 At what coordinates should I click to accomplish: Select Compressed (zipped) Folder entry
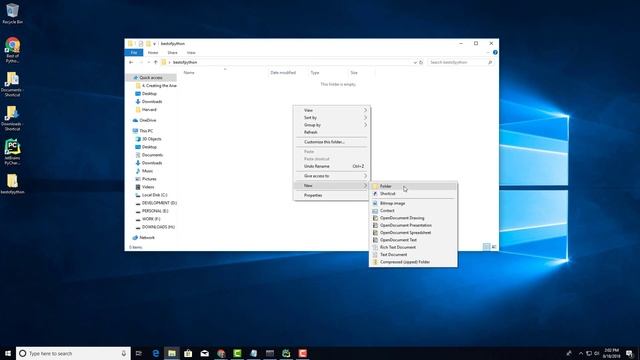pos(413,262)
